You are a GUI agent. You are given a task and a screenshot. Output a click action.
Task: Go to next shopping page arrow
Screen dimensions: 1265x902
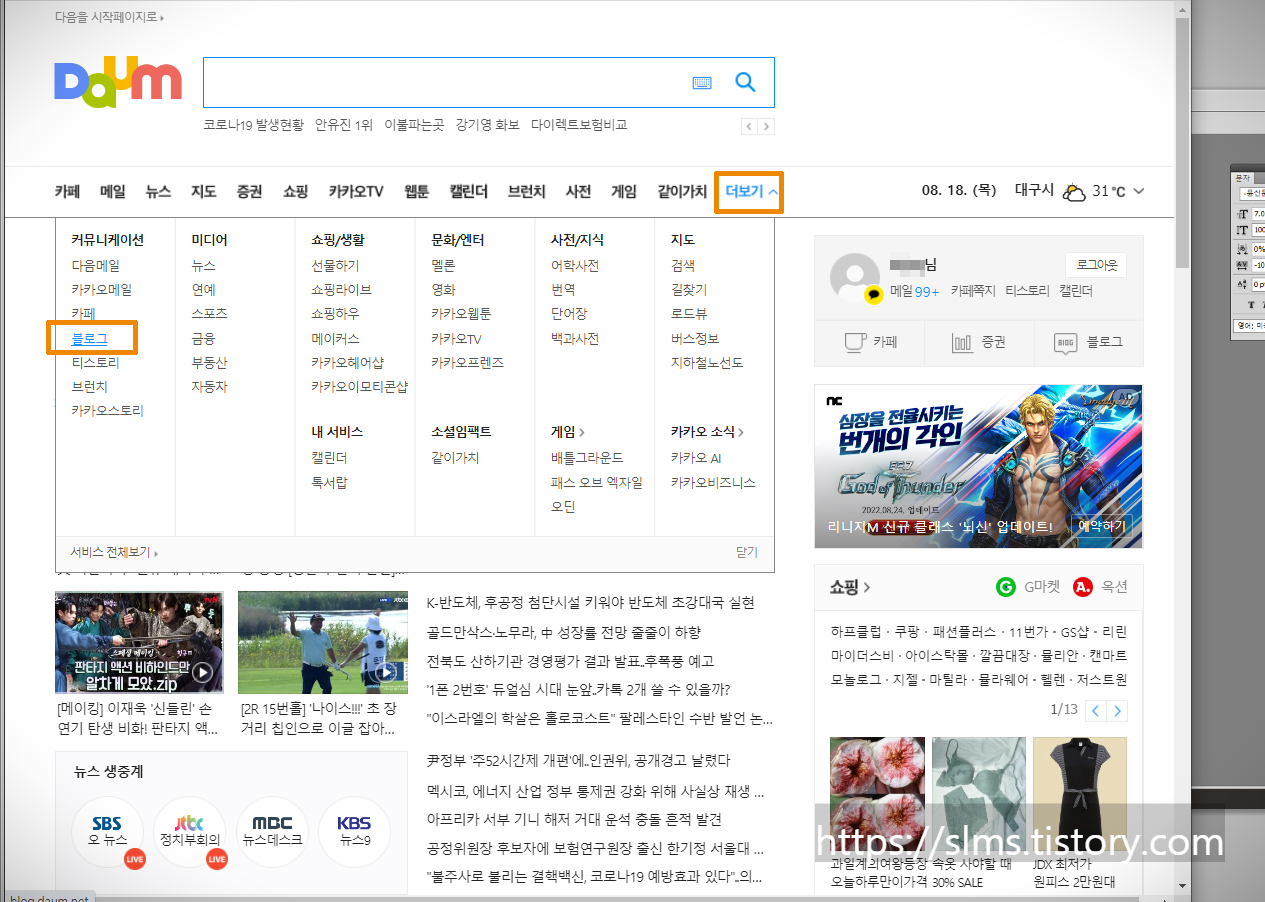point(1118,711)
